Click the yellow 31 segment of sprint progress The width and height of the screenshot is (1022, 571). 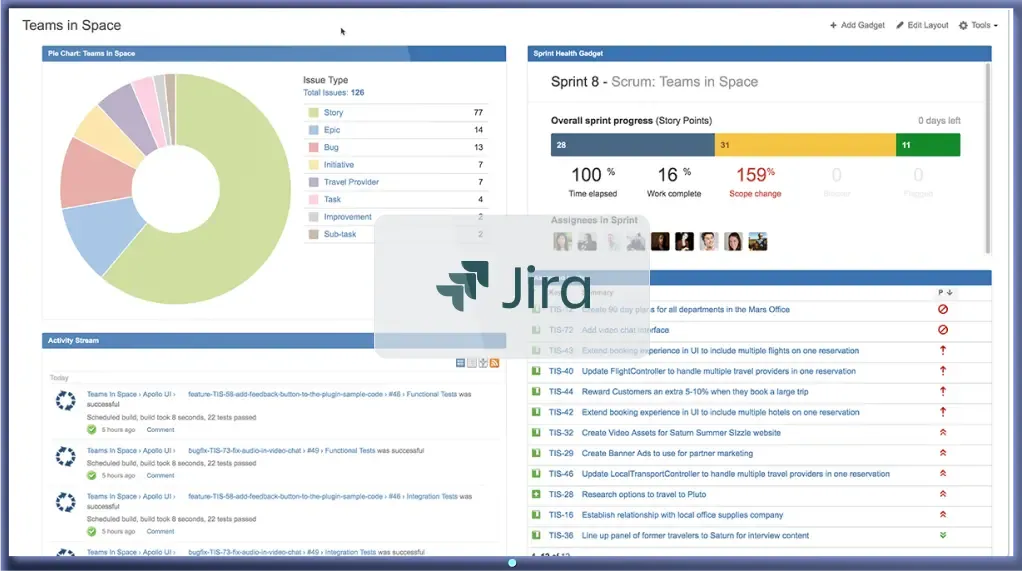pos(805,145)
